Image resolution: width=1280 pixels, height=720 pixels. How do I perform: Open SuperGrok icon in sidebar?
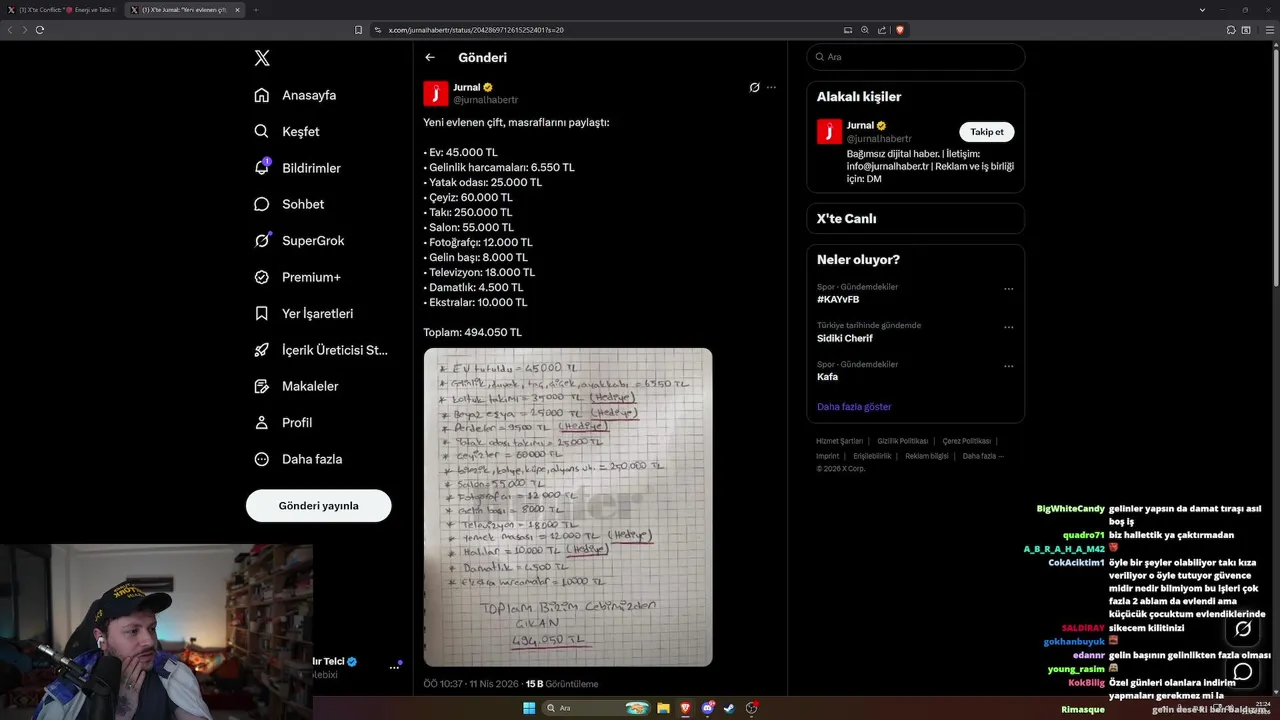(262, 240)
